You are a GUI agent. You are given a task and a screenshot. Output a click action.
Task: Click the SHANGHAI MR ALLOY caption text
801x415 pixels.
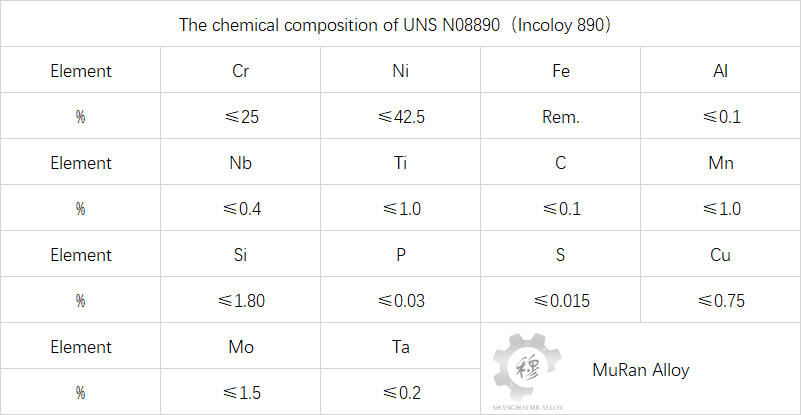point(528,407)
